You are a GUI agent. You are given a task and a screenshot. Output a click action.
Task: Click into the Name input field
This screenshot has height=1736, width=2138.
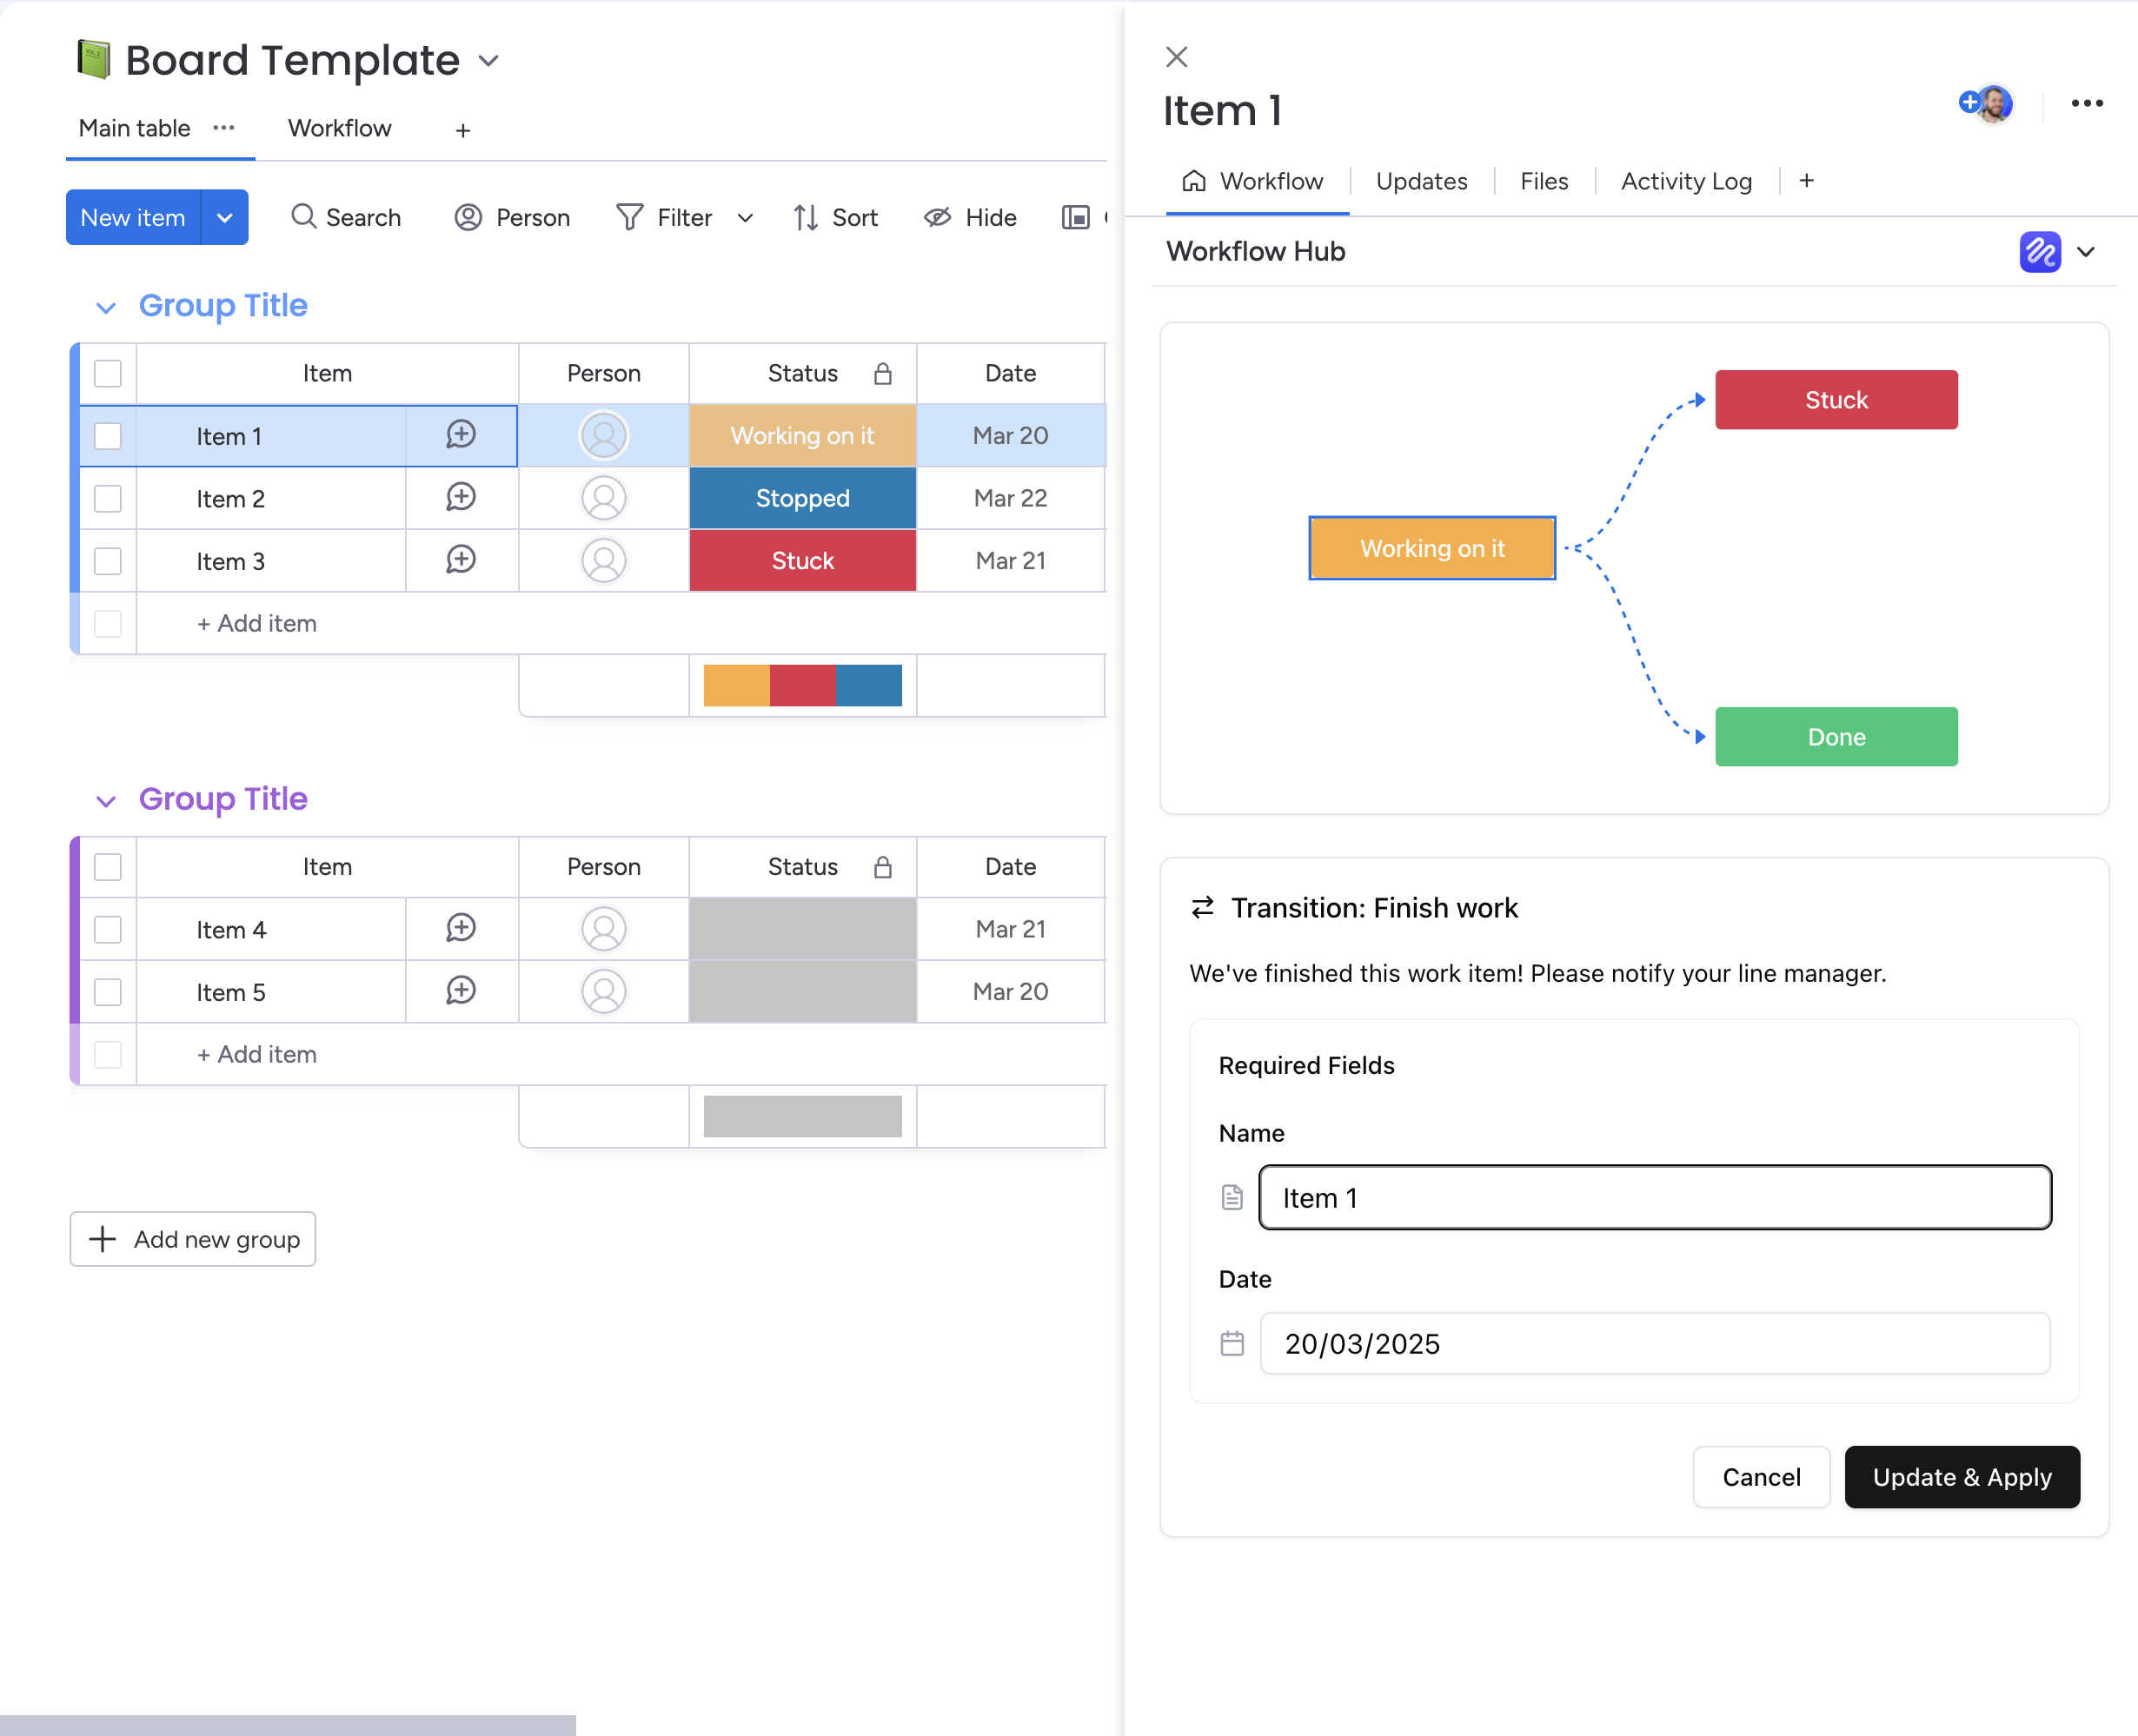(x=1654, y=1197)
